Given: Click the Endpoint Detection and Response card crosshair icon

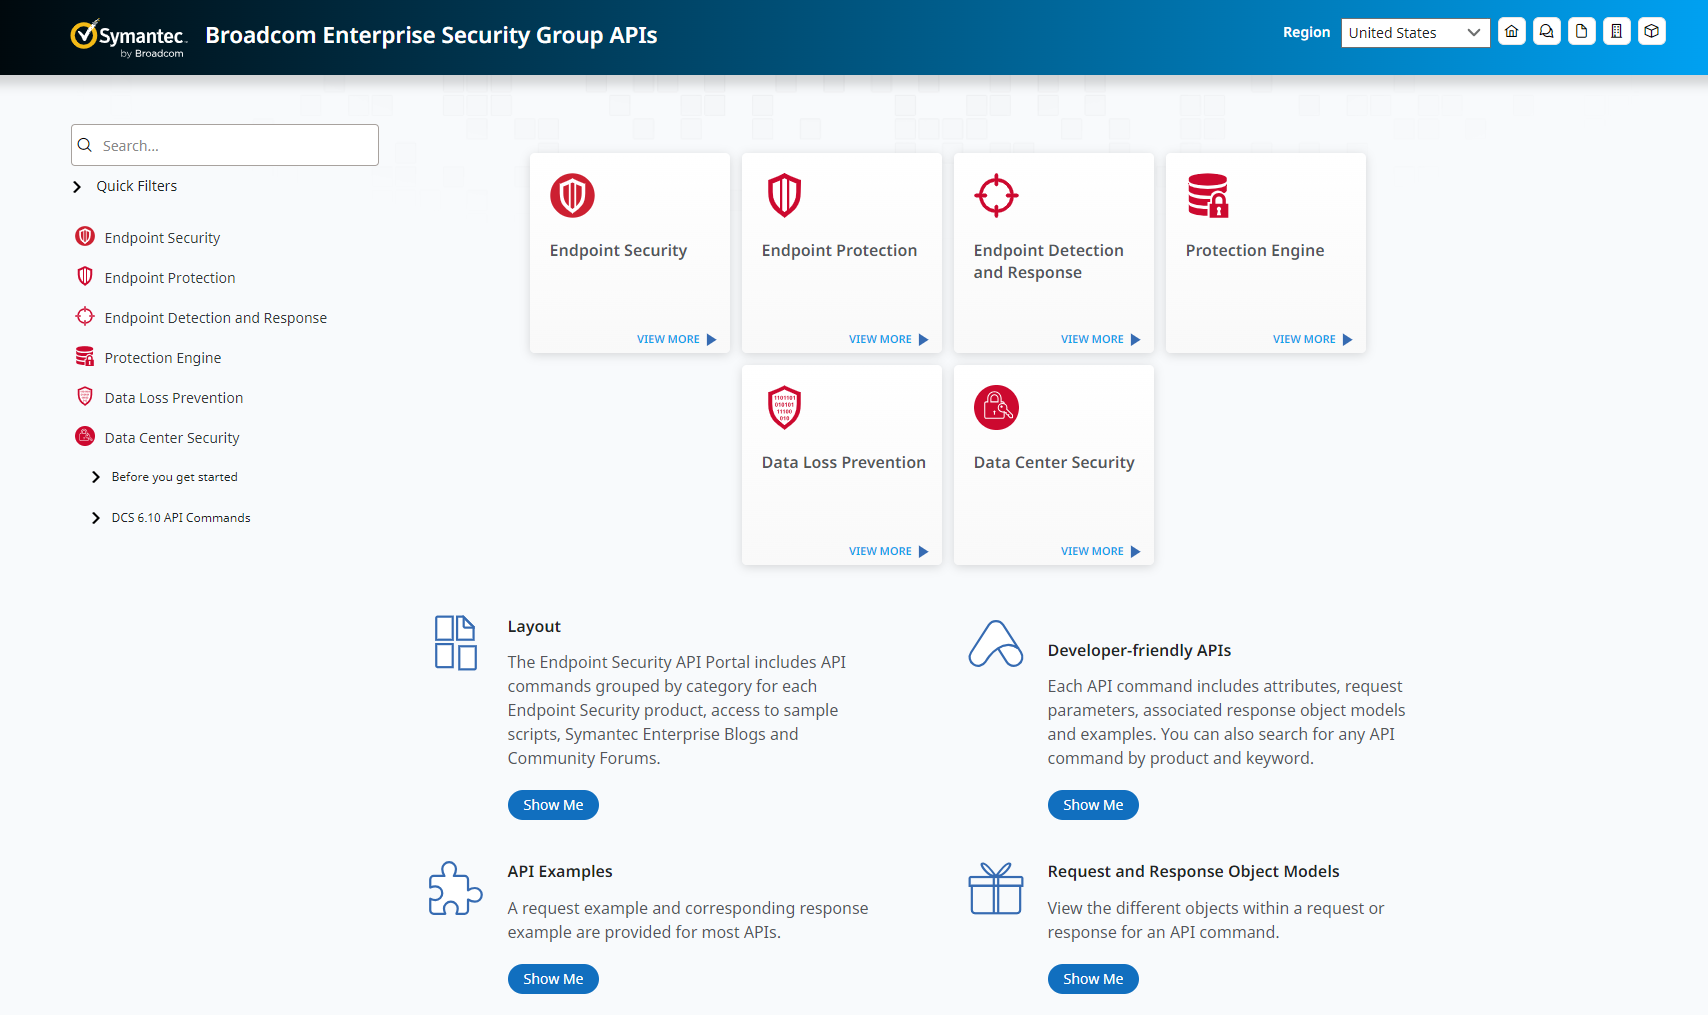Looking at the screenshot, I should click(996, 195).
